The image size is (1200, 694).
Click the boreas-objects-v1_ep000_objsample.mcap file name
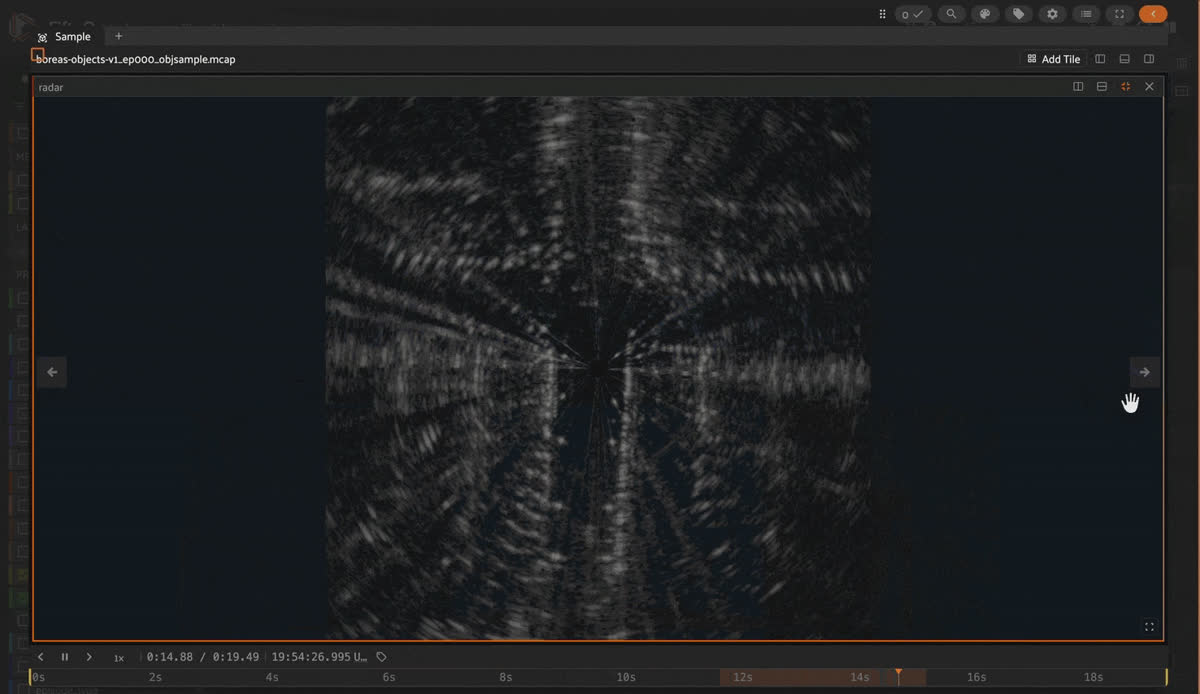pos(135,59)
